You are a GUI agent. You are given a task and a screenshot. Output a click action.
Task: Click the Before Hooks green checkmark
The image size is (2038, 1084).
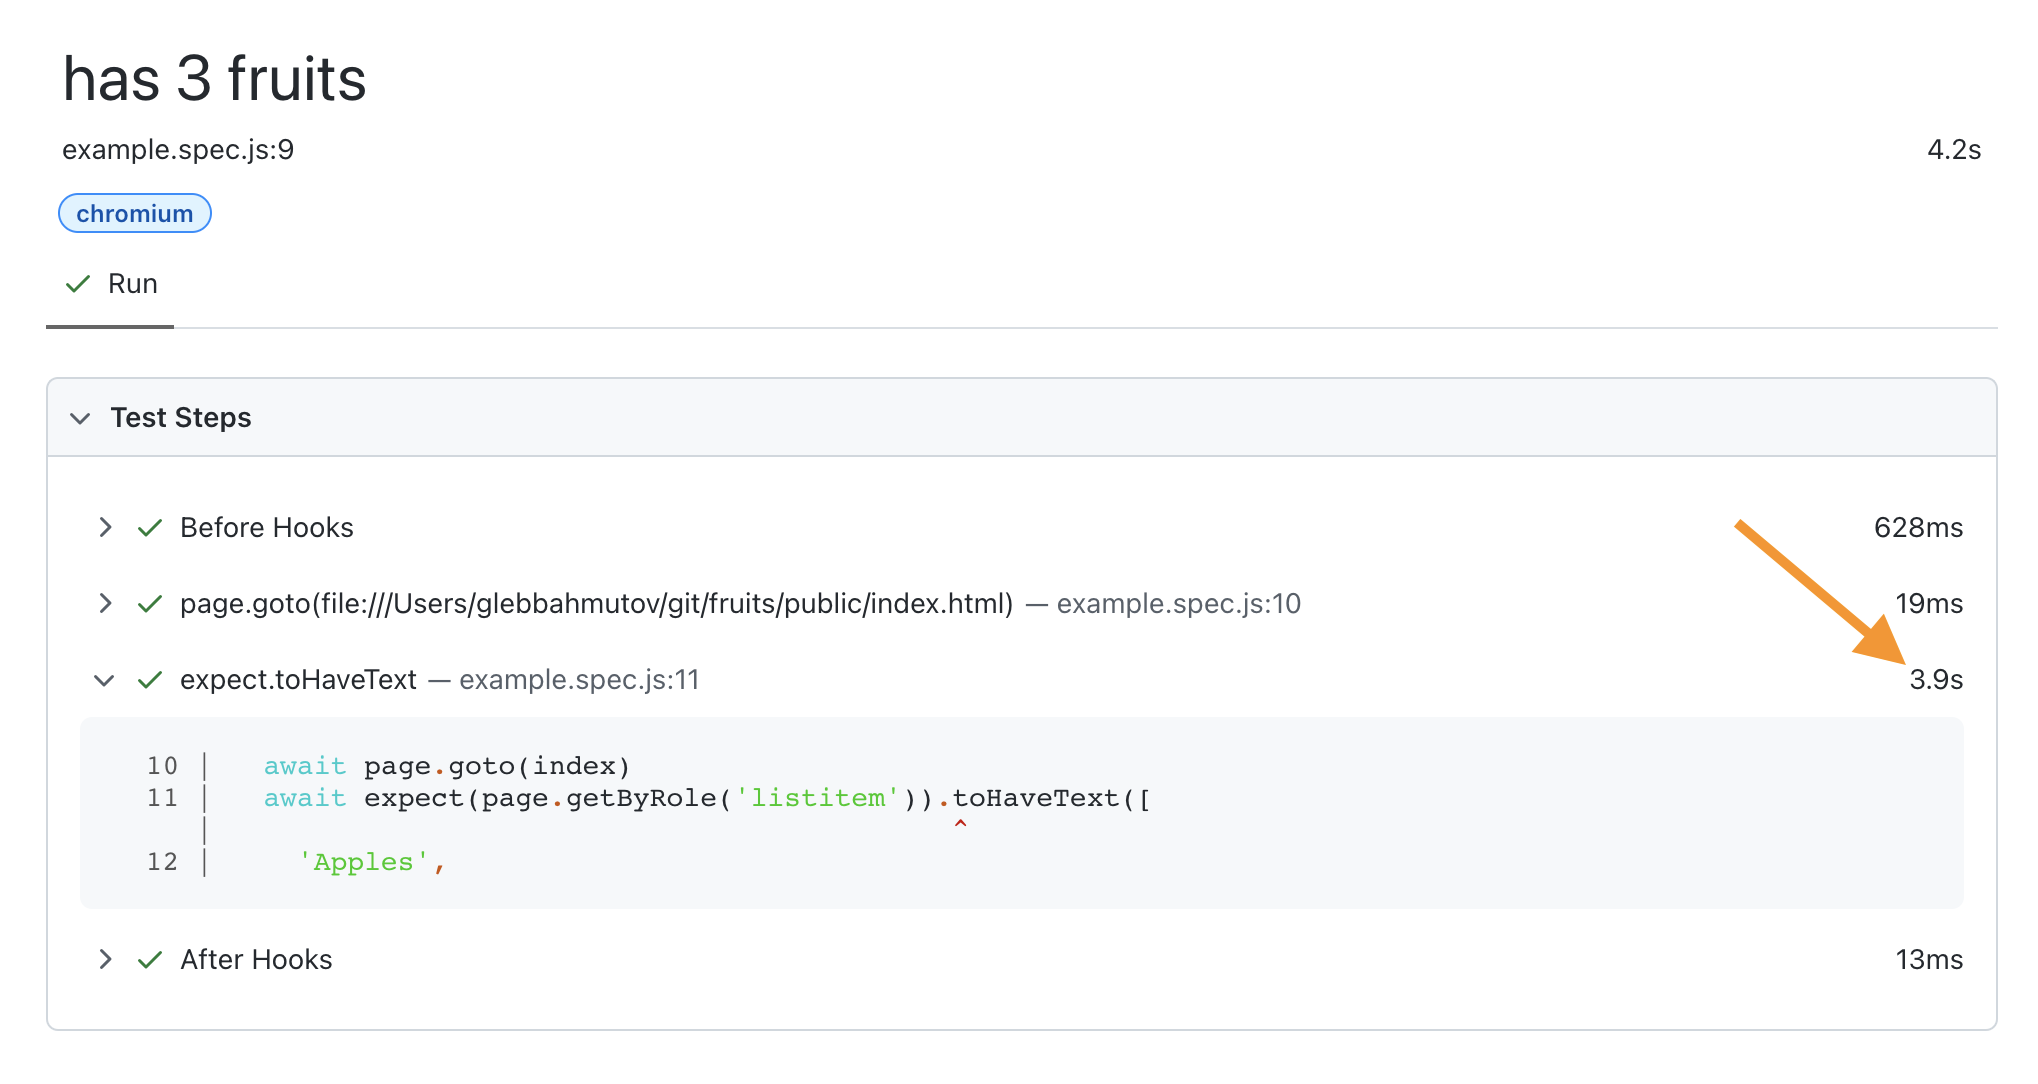(x=150, y=528)
